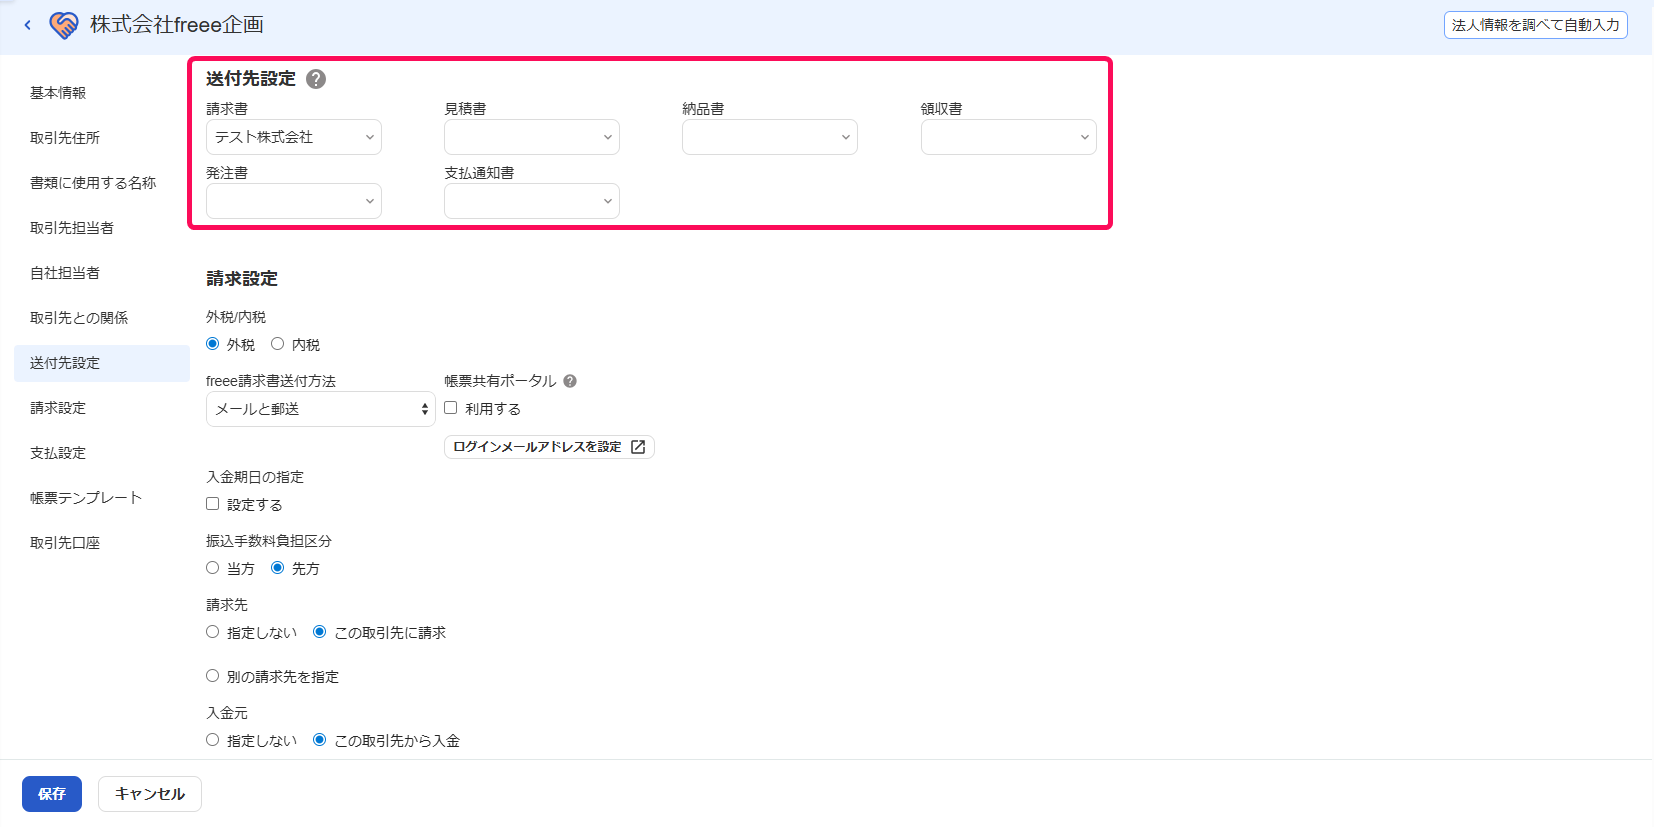The width and height of the screenshot is (1654, 827).
Task: Click the 送付先設定 section heading
Action: (251, 79)
